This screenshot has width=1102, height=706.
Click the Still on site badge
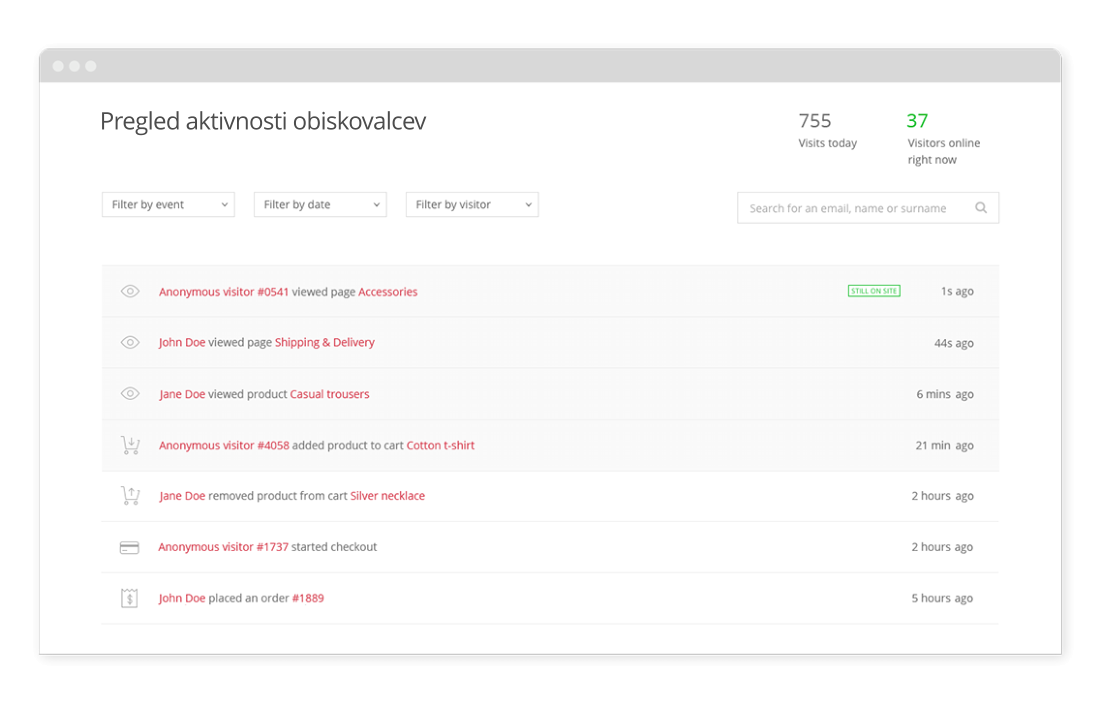[x=874, y=291]
